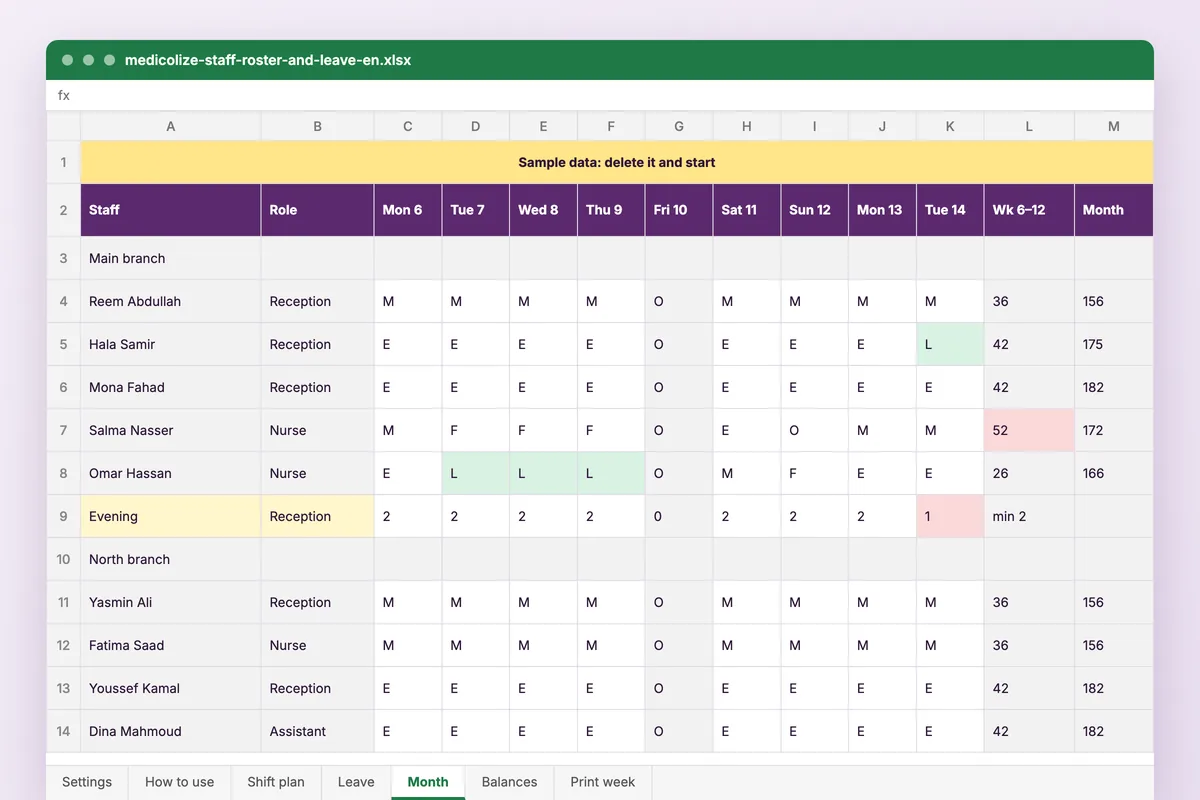Select the Dina Mahmoud cell

(x=171, y=731)
